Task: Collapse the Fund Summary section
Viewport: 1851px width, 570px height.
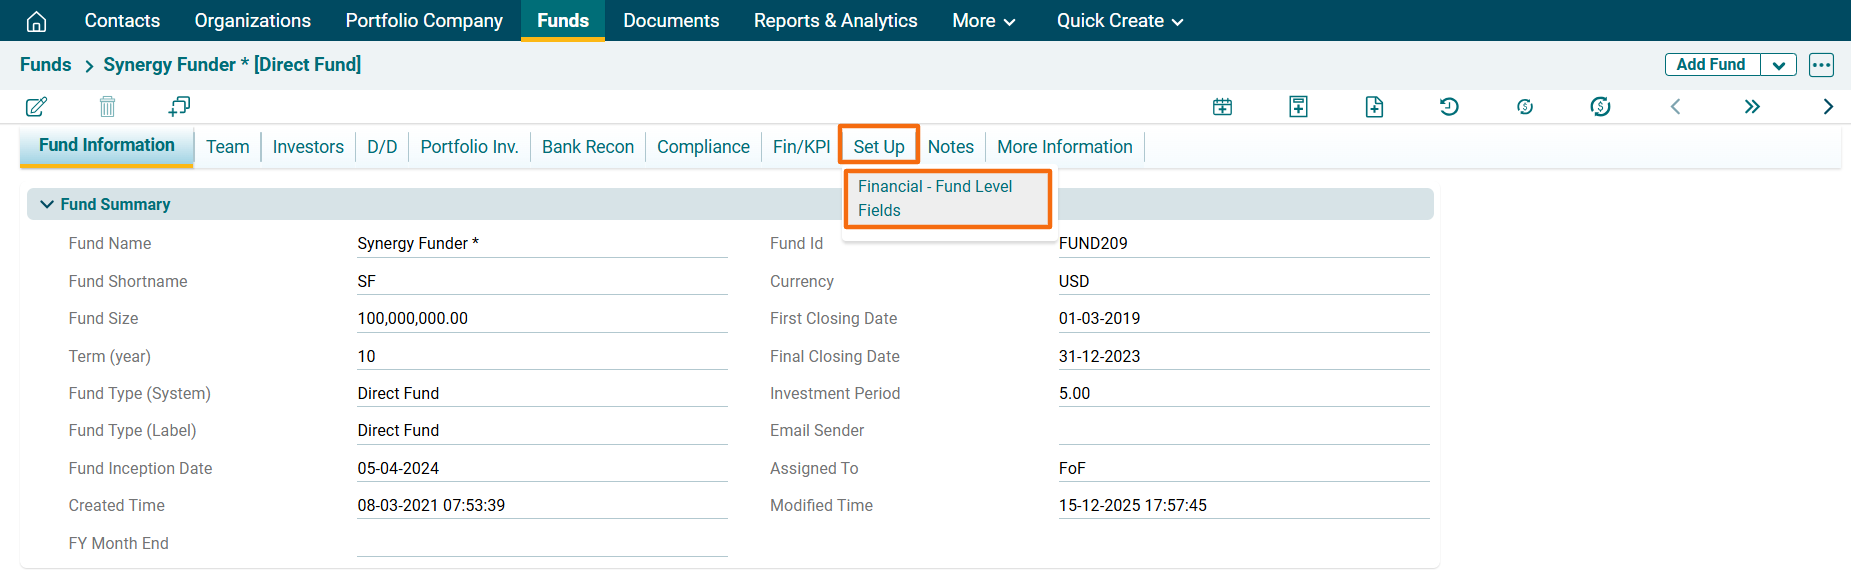Action: (47, 204)
